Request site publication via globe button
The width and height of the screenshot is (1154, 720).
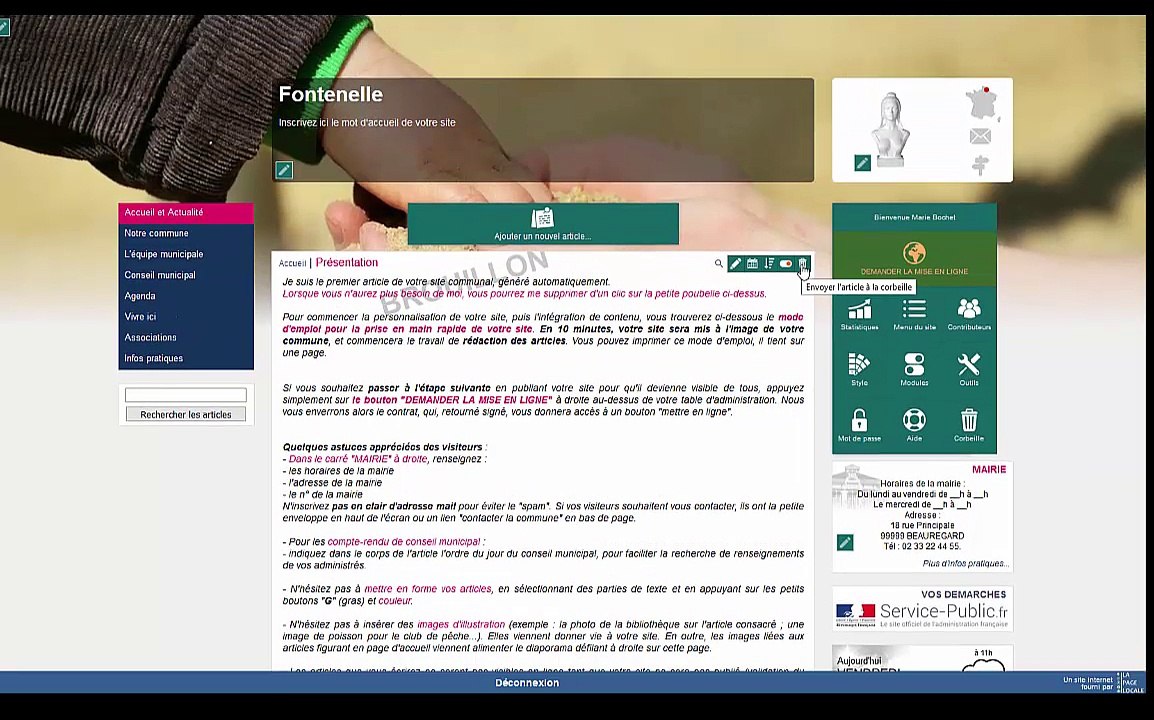(915, 259)
